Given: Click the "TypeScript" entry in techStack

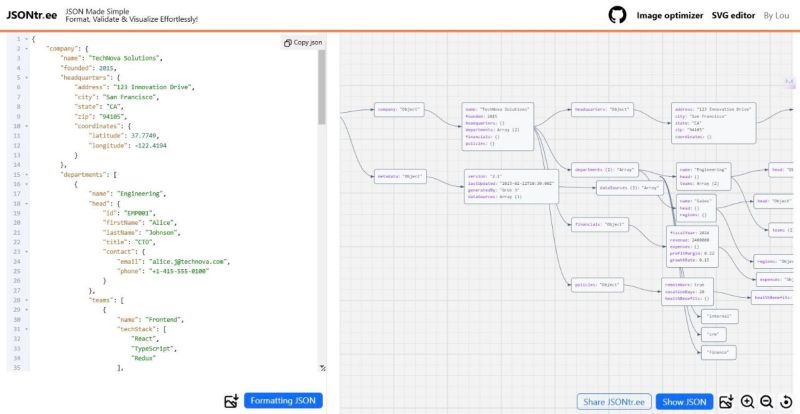Looking at the screenshot, I should [153, 349].
